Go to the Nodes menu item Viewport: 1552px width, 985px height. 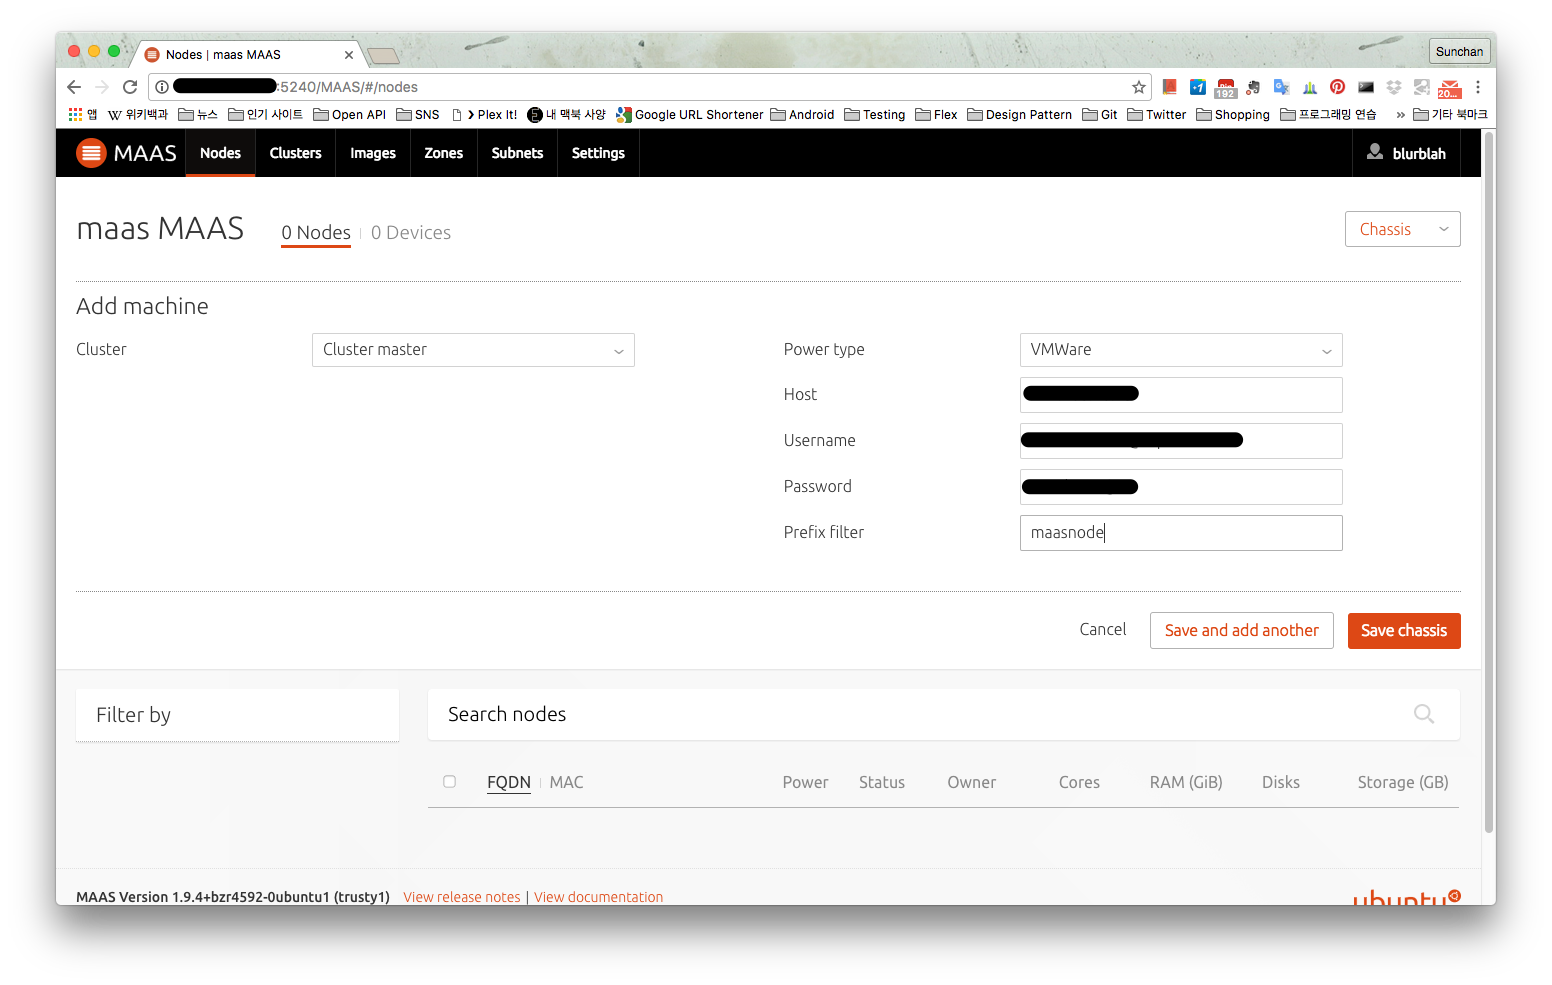(x=220, y=153)
